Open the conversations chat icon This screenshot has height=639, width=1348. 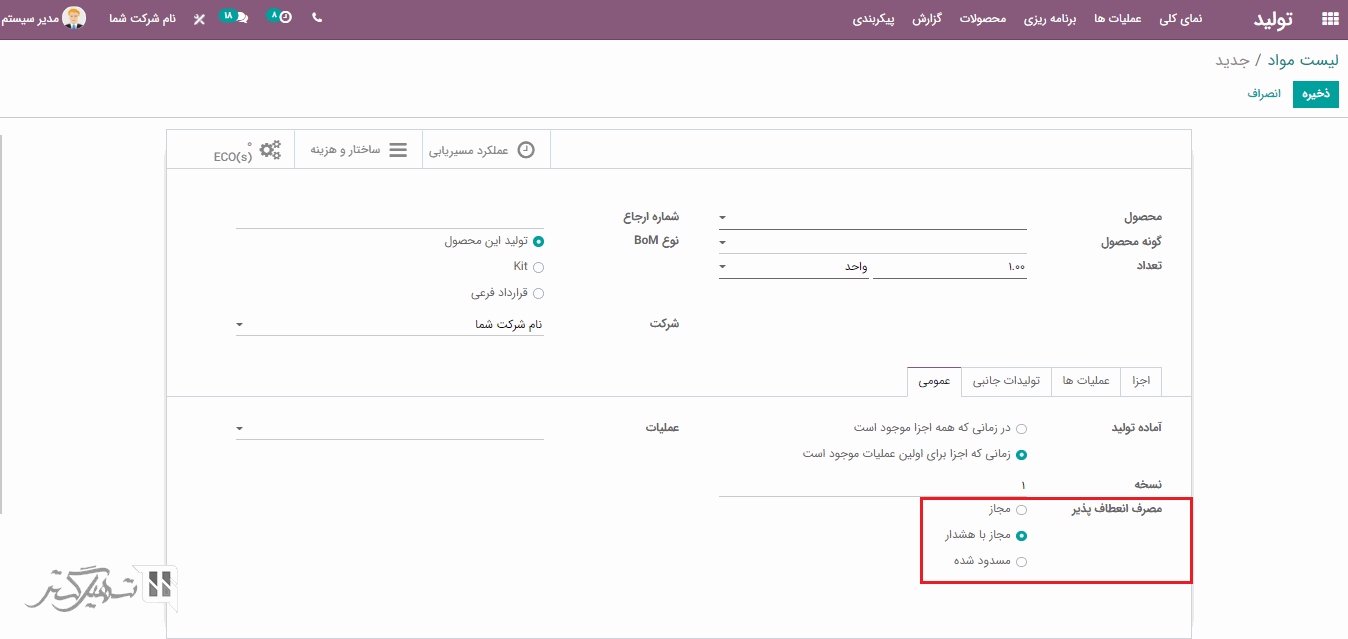[241, 18]
